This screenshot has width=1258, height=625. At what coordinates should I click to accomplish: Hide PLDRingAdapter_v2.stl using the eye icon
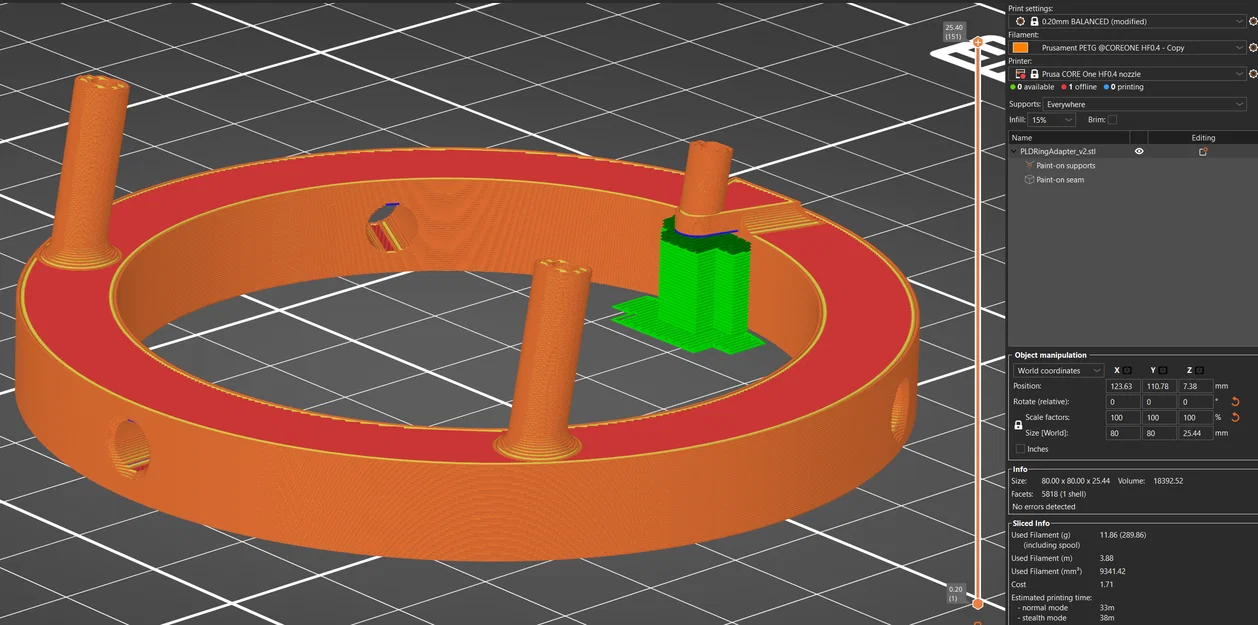click(x=1139, y=152)
